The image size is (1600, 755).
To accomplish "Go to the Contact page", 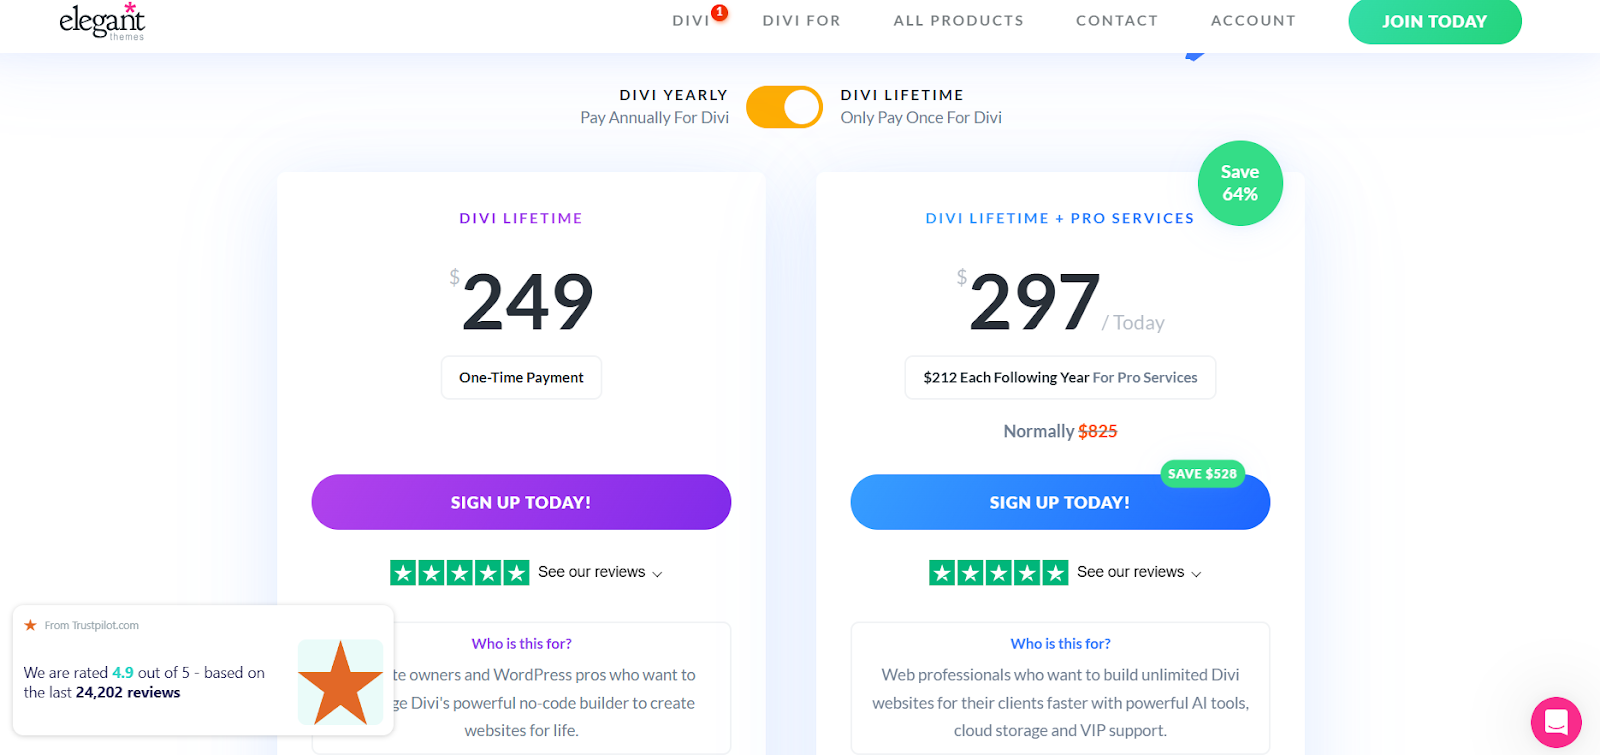I will (x=1116, y=21).
